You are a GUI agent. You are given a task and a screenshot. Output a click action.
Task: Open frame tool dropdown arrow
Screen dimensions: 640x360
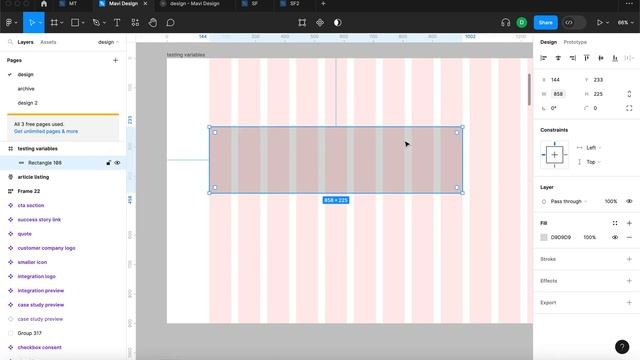[x=62, y=23]
